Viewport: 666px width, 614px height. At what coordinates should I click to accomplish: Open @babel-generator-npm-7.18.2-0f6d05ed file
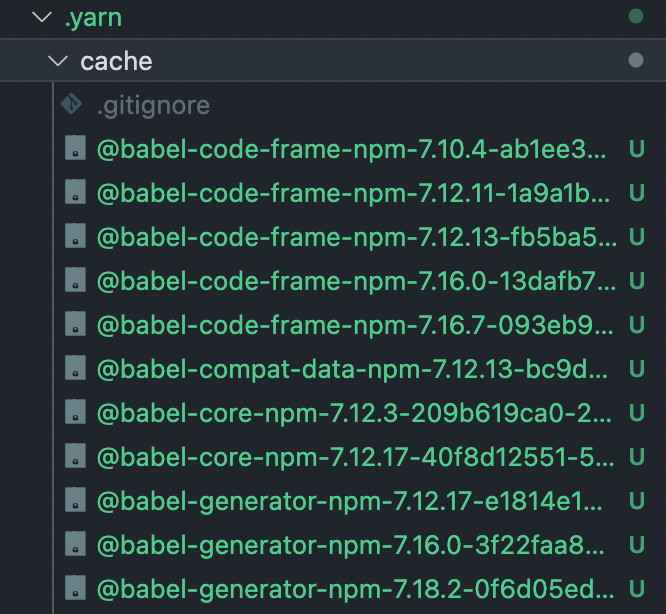356,590
